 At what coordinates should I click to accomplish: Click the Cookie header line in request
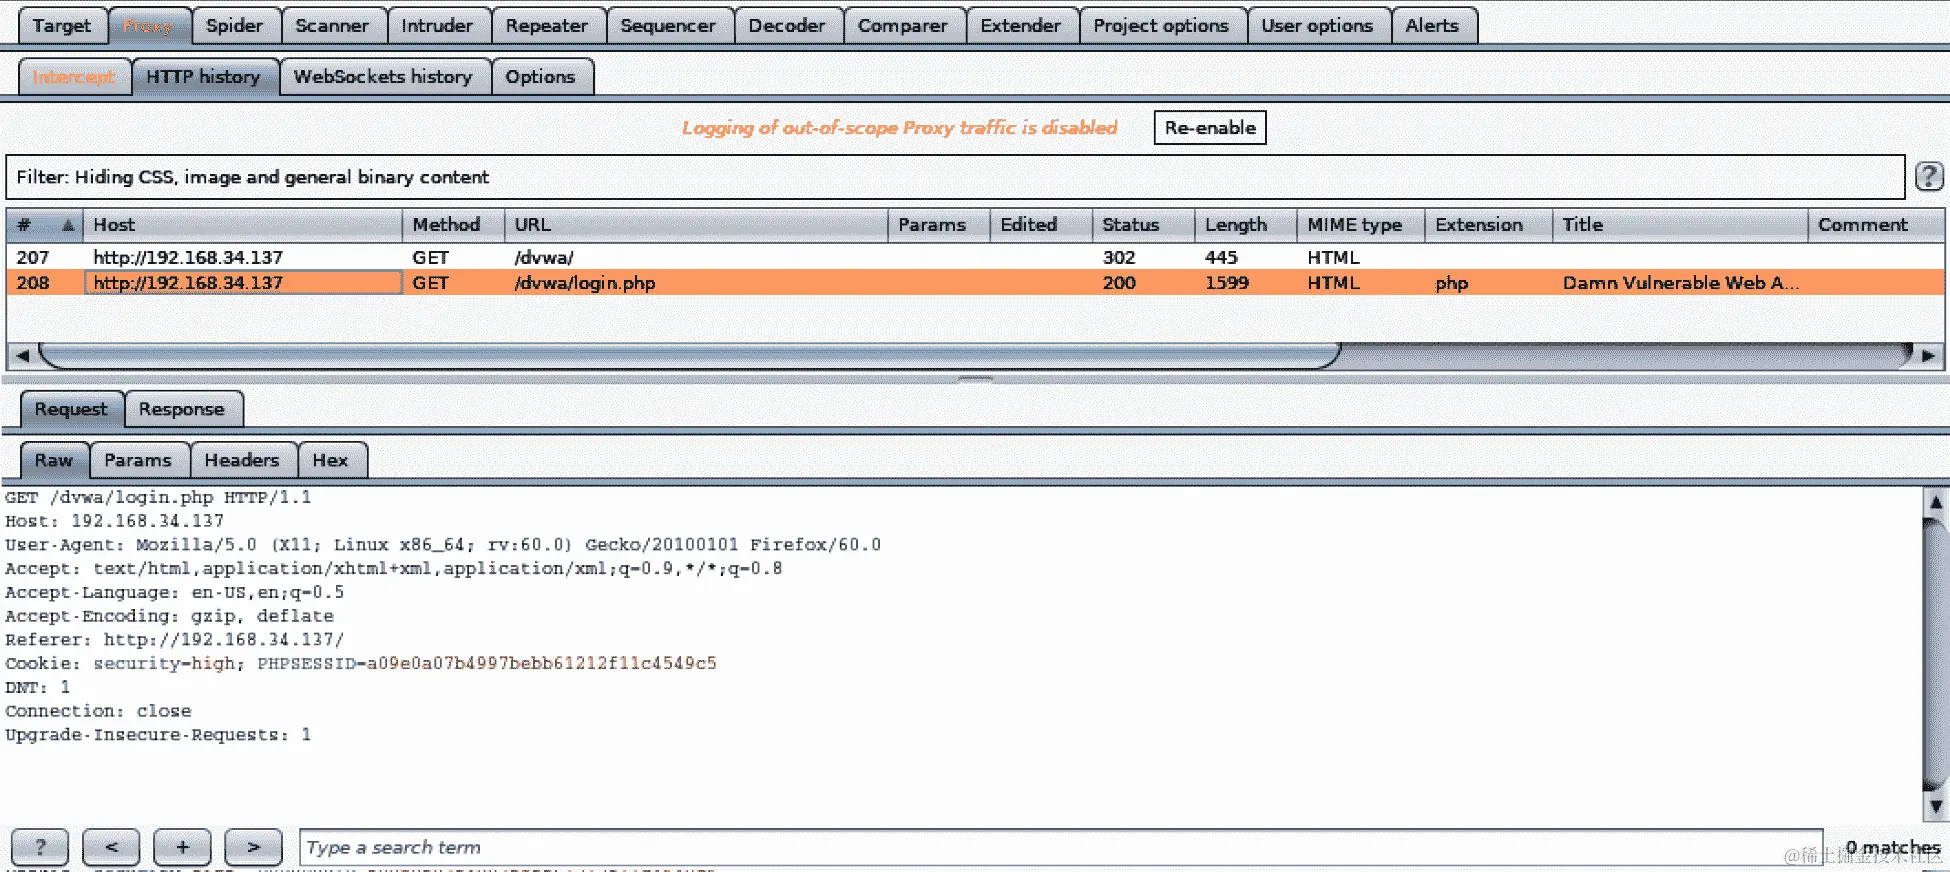click(361, 664)
